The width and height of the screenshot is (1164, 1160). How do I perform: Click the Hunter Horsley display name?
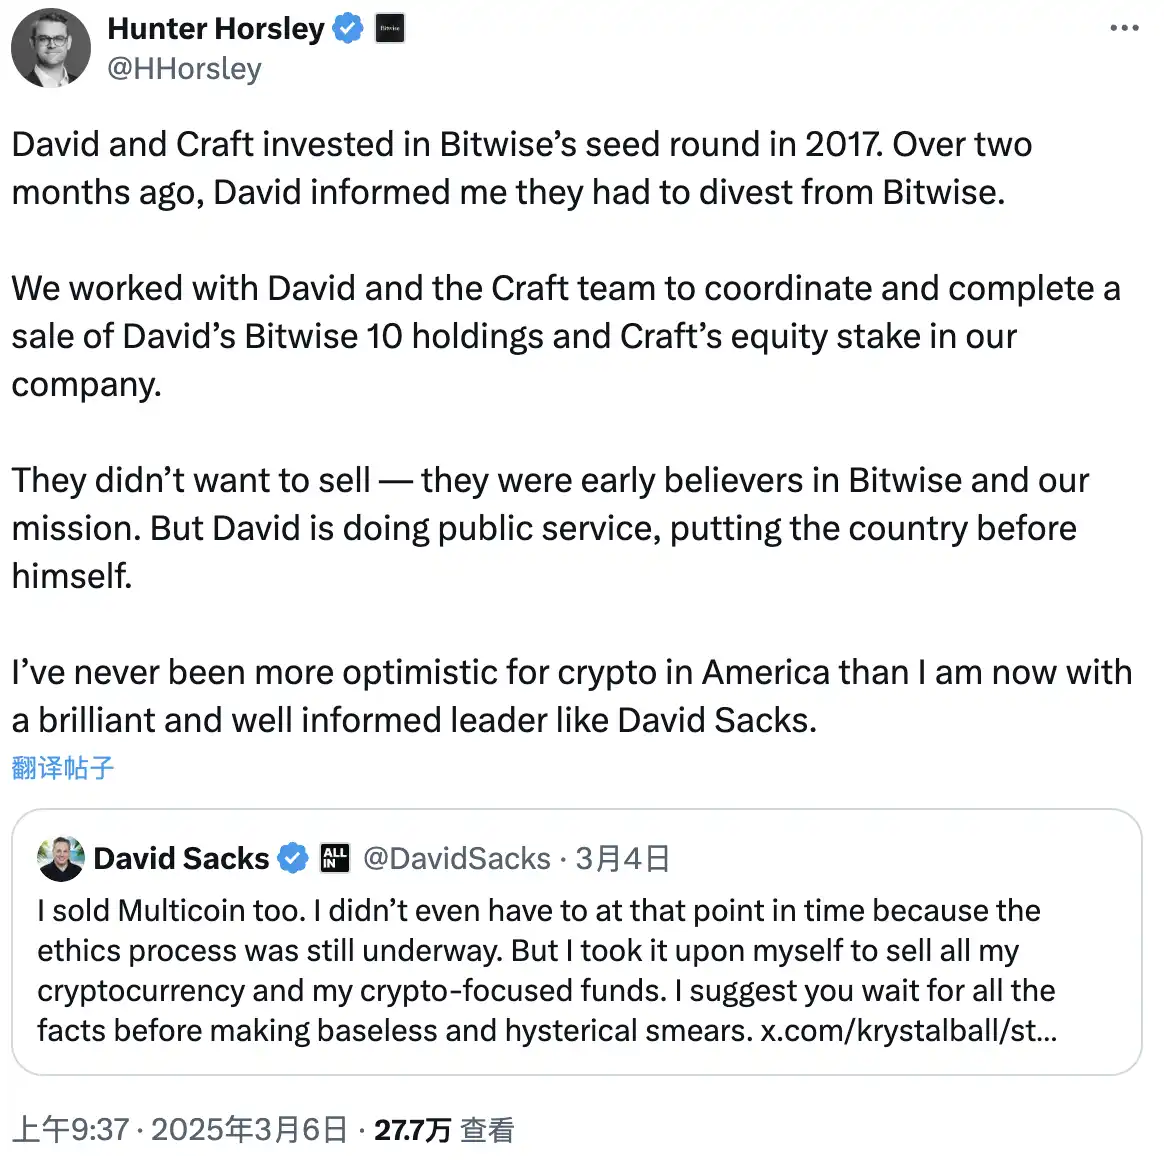216,28
